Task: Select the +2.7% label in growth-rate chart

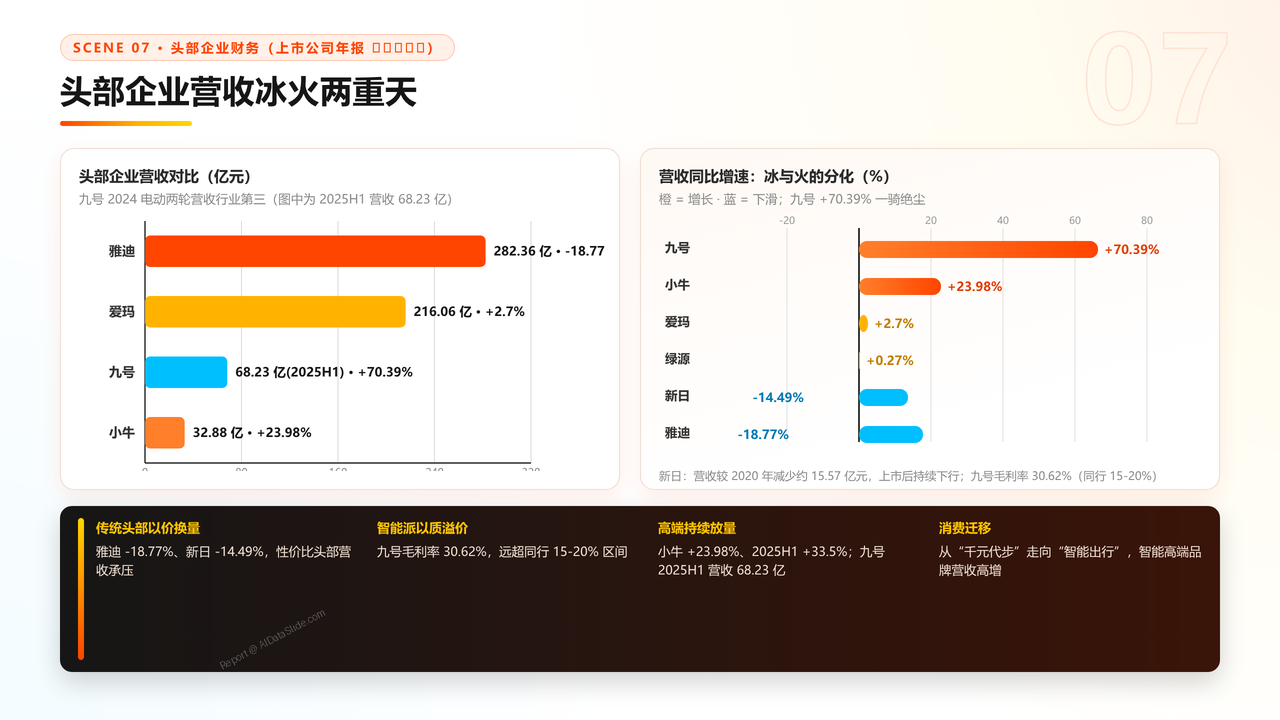Action: click(894, 323)
